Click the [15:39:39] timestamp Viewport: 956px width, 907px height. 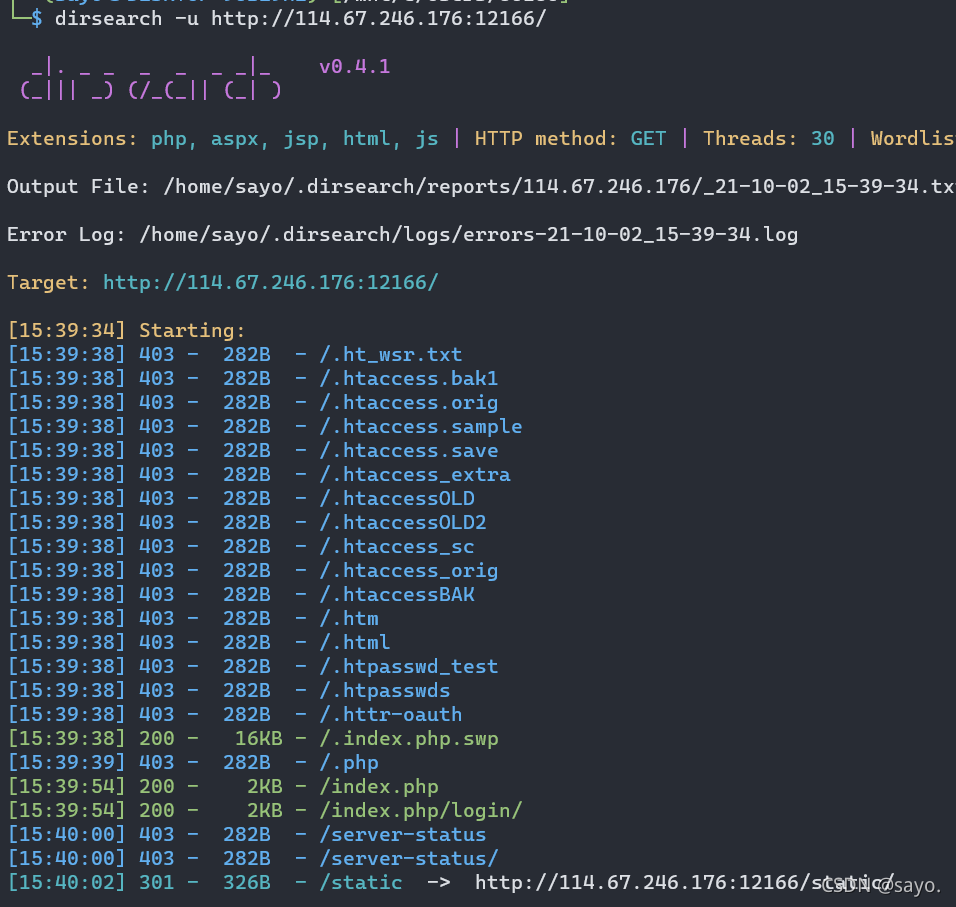[x=66, y=763]
